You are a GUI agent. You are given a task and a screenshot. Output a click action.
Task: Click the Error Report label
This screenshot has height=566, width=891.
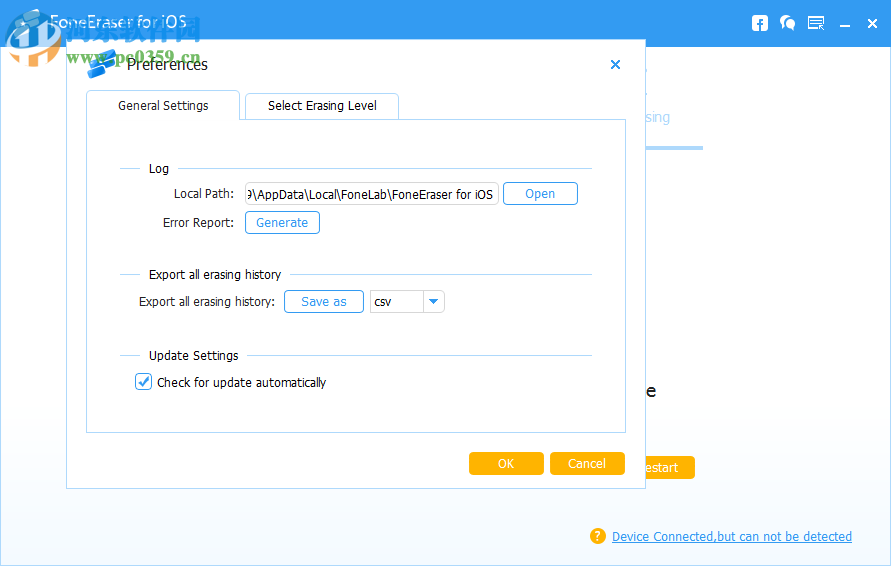point(198,223)
